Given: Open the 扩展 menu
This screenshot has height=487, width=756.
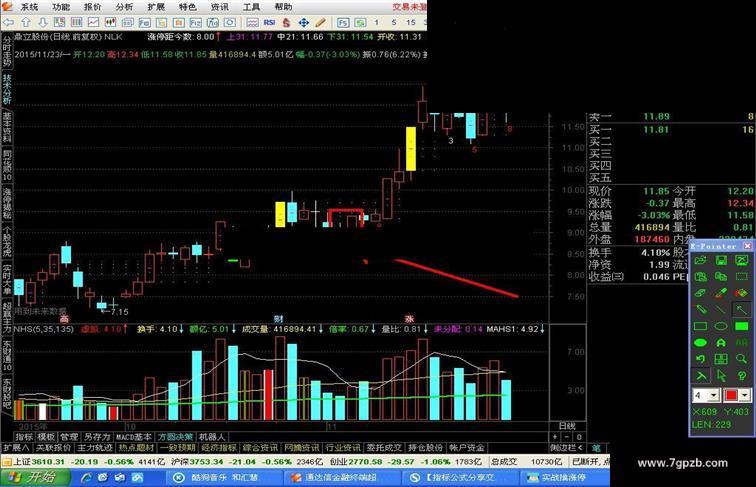Looking at the screenshot, I should [x=156, y=7].
